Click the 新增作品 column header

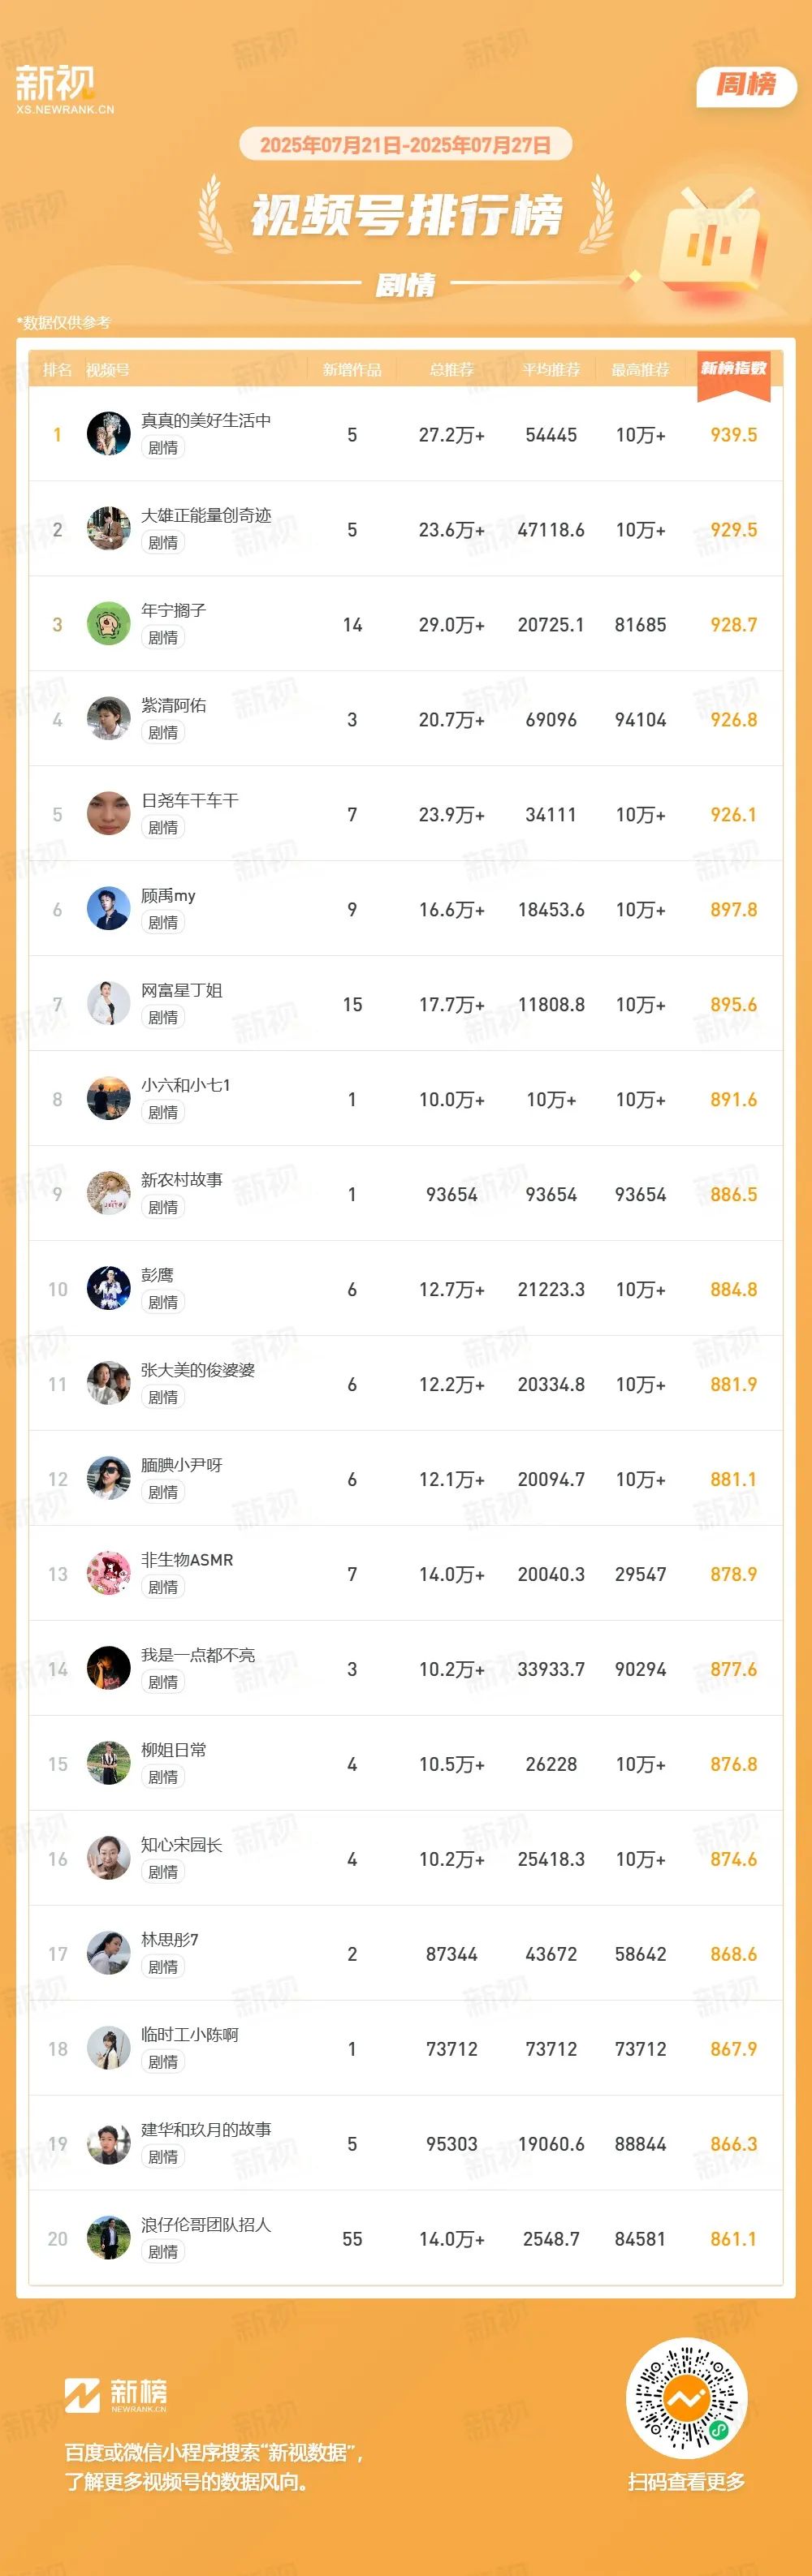pyautogui.click(x=352, y=370)
